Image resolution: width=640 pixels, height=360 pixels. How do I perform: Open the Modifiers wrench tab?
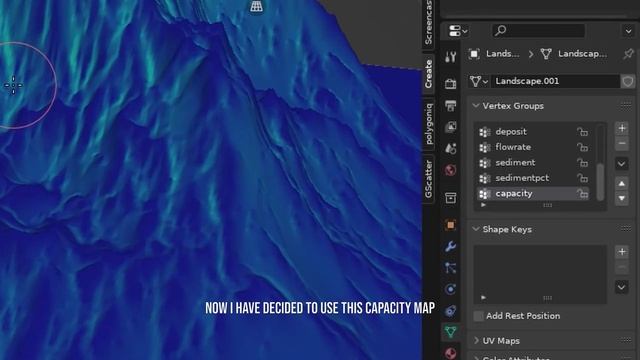coord(451,247)
